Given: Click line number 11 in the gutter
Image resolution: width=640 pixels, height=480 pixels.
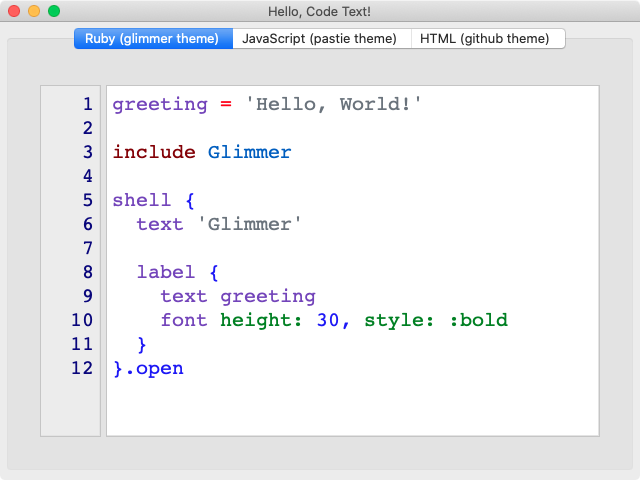Looking at the screenshot, I should 82,344.
